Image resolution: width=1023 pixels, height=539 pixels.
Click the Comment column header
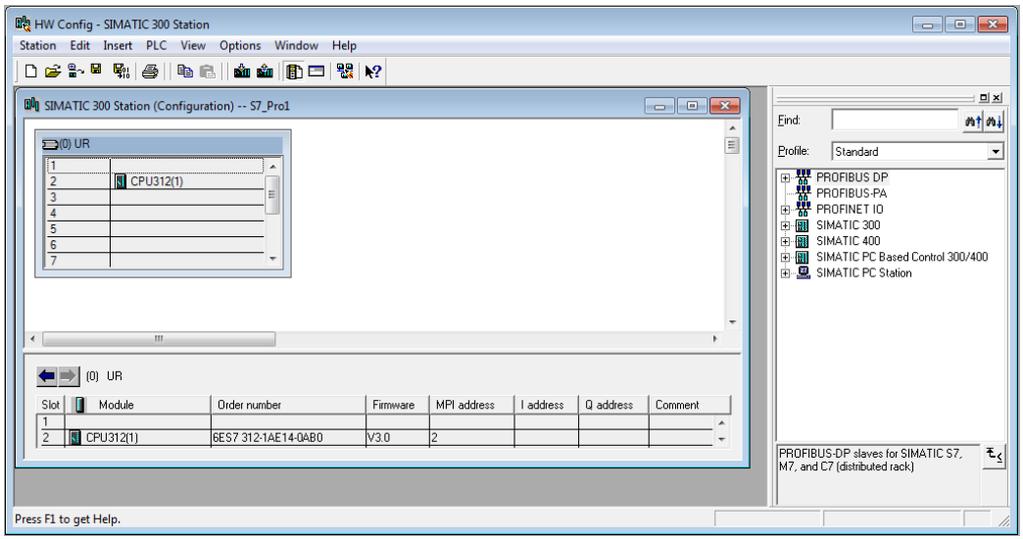tap(690, 405)
